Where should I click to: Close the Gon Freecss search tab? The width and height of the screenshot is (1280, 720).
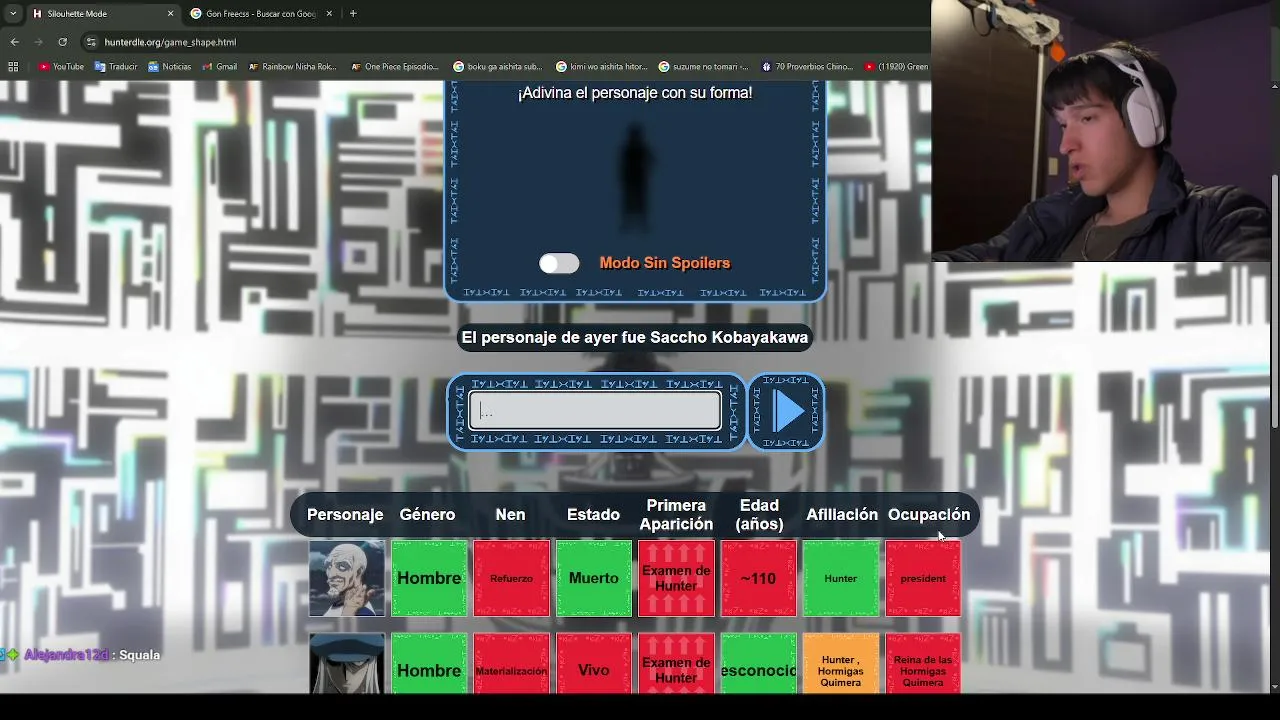(x=328, y=14)
